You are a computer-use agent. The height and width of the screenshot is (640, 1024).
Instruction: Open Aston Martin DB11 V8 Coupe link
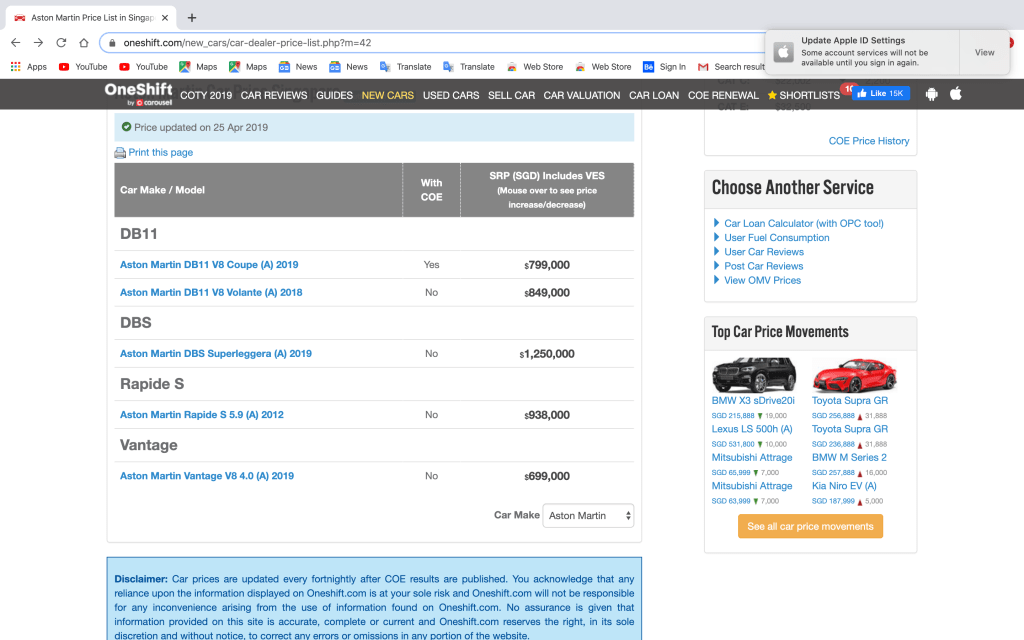click(209, 265)
